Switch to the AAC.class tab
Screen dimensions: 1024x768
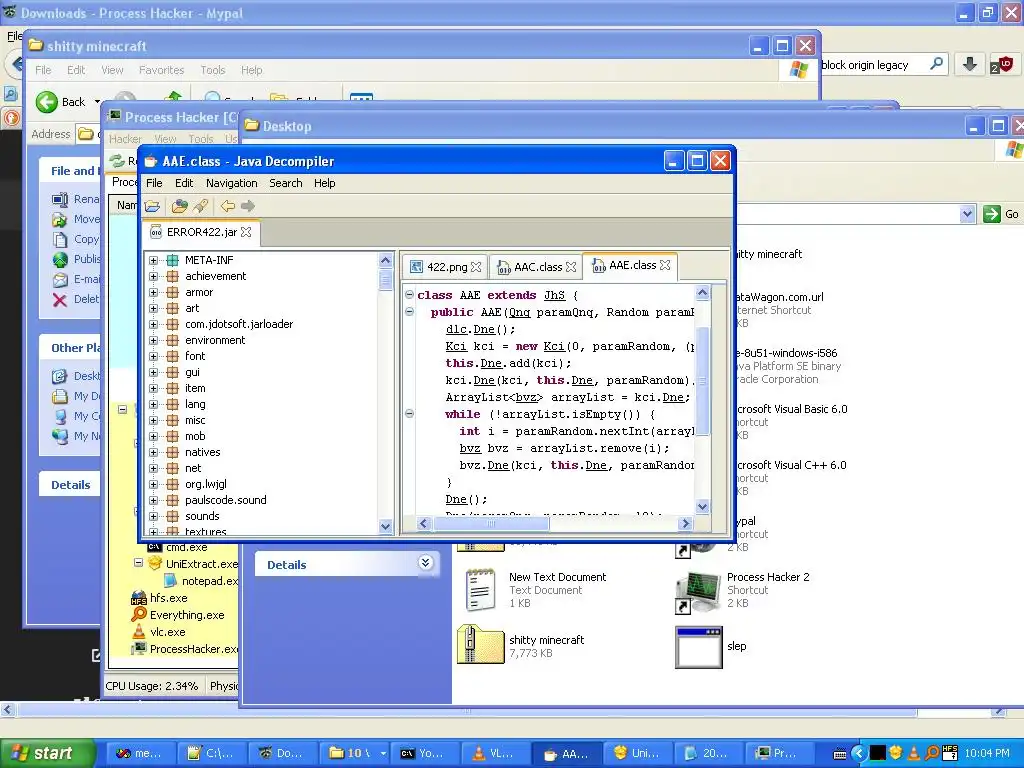pos(537,267)
